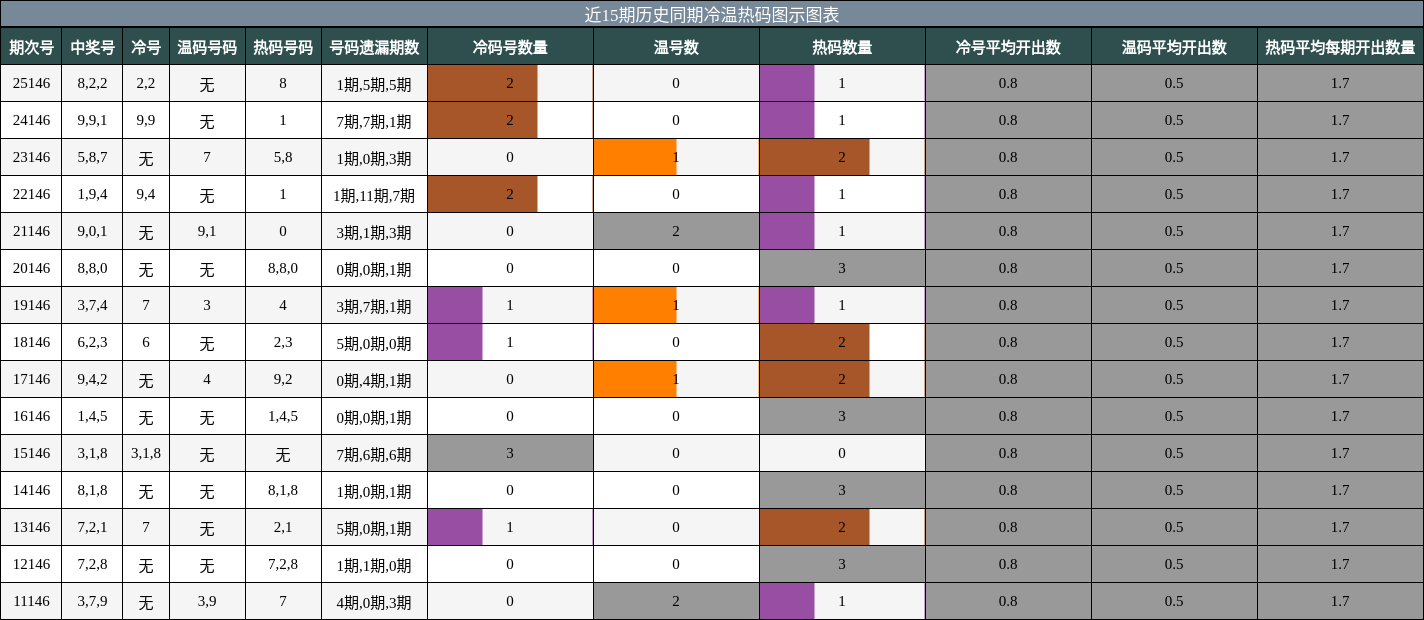Select period number 21146
The image size is (1424, 620).
point(31,231)
